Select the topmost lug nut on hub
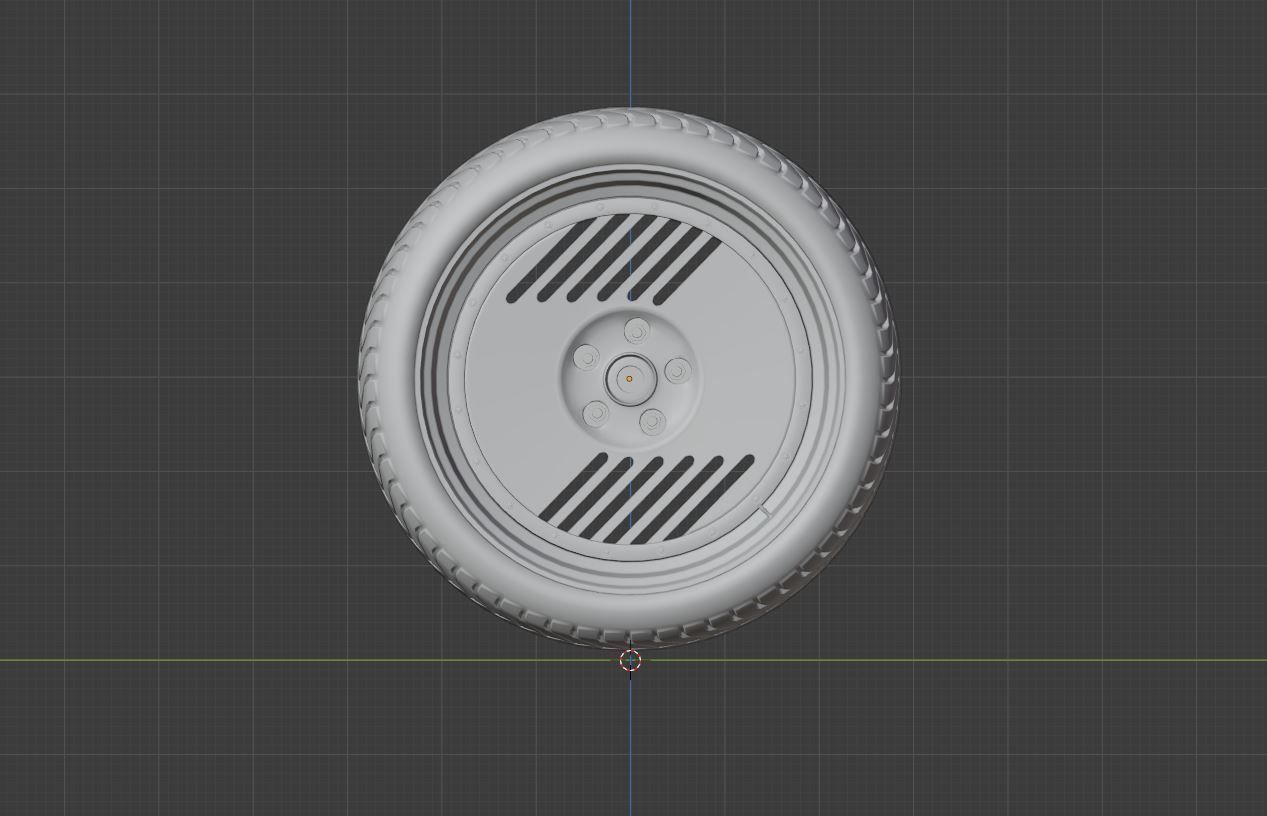 [637, 331]
